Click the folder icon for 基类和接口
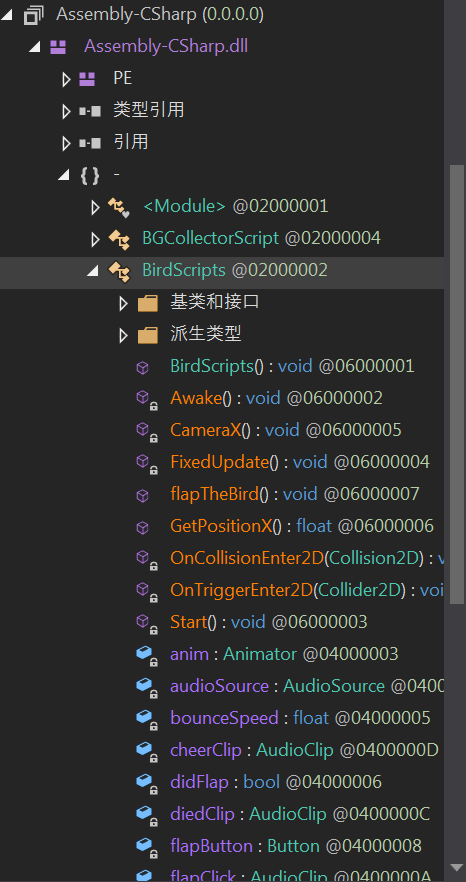The height and width of the screenshot is (882, 466). click(x=147, y=304)
